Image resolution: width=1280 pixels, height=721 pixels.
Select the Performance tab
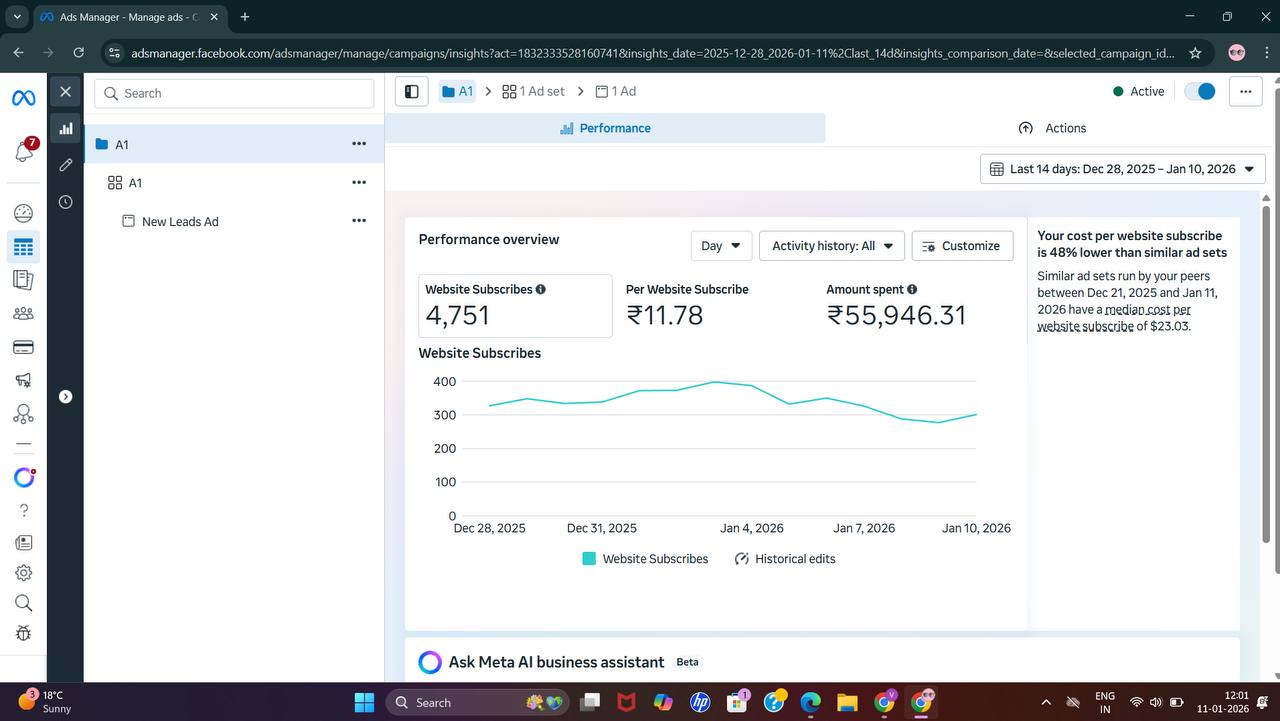tap(605, 128)
